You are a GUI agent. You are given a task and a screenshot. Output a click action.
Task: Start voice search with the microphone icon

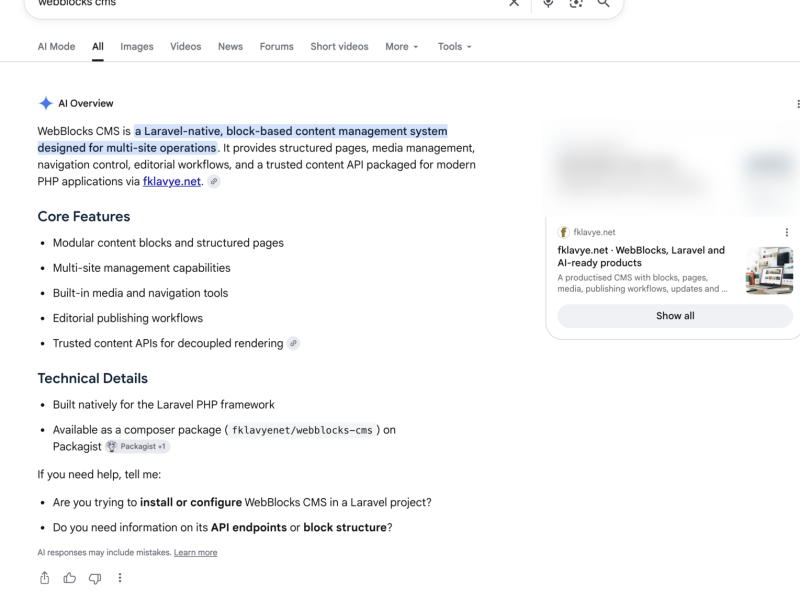(548, 3)
